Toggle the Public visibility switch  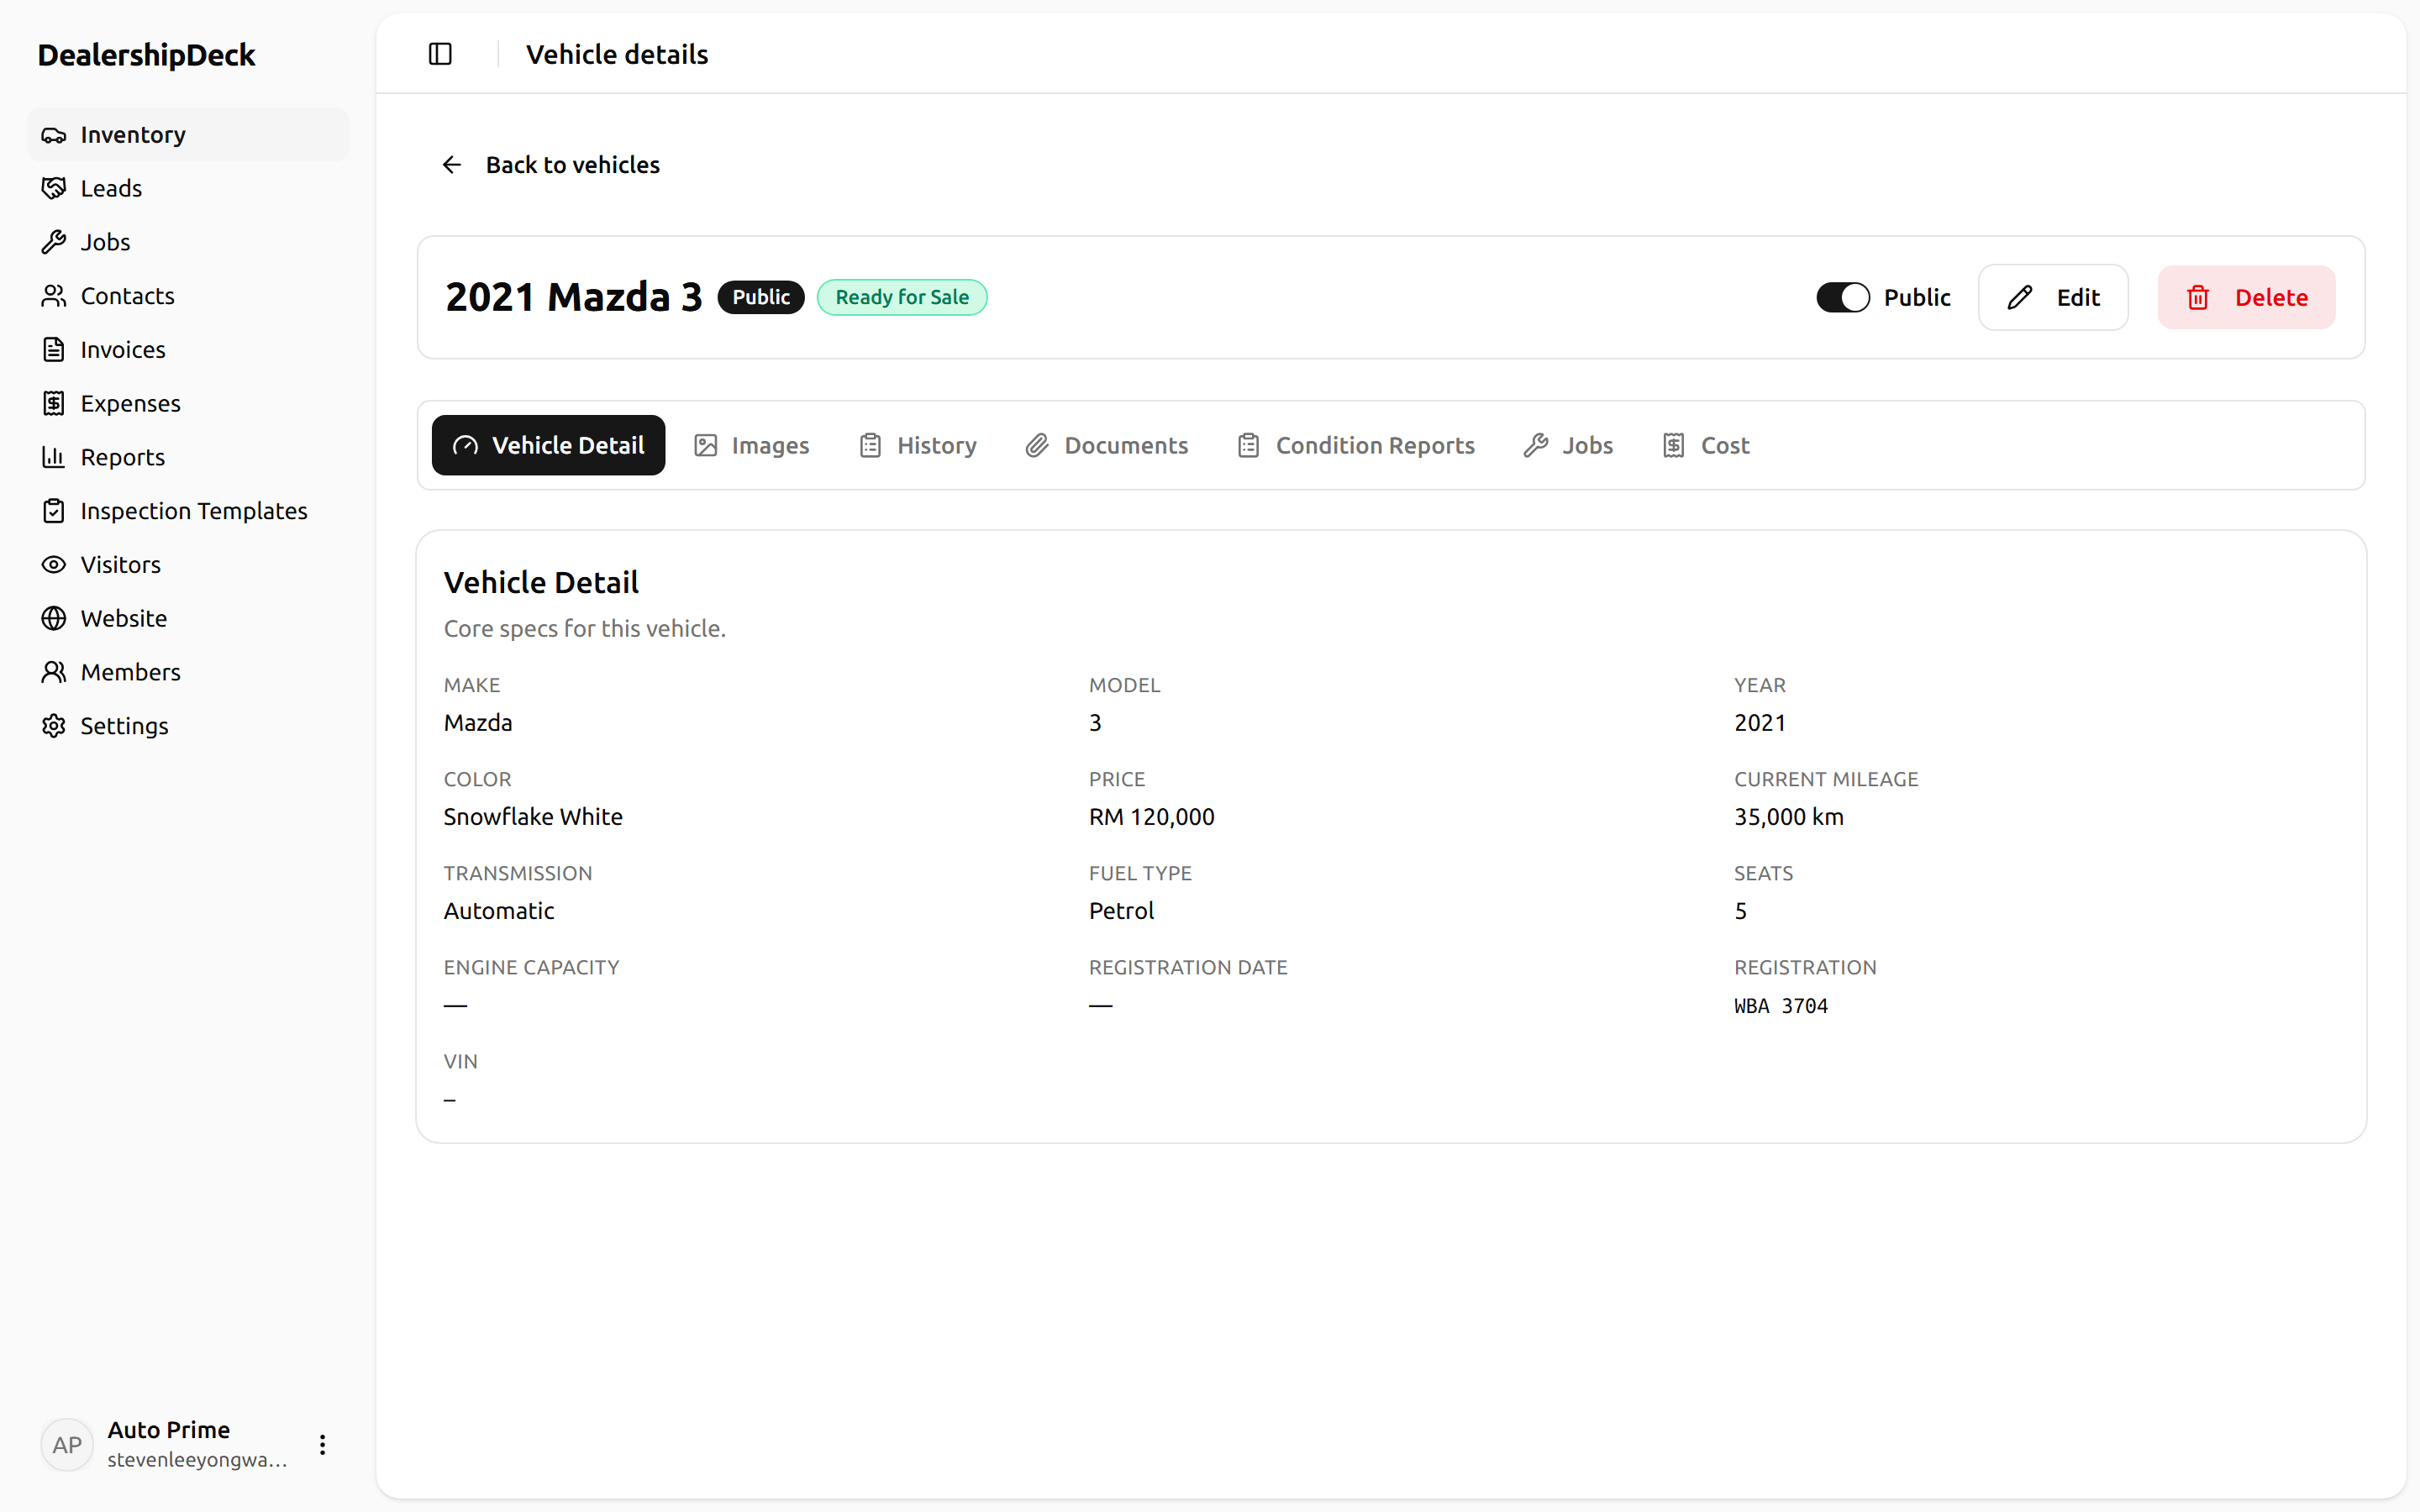tap(1843, 297)
